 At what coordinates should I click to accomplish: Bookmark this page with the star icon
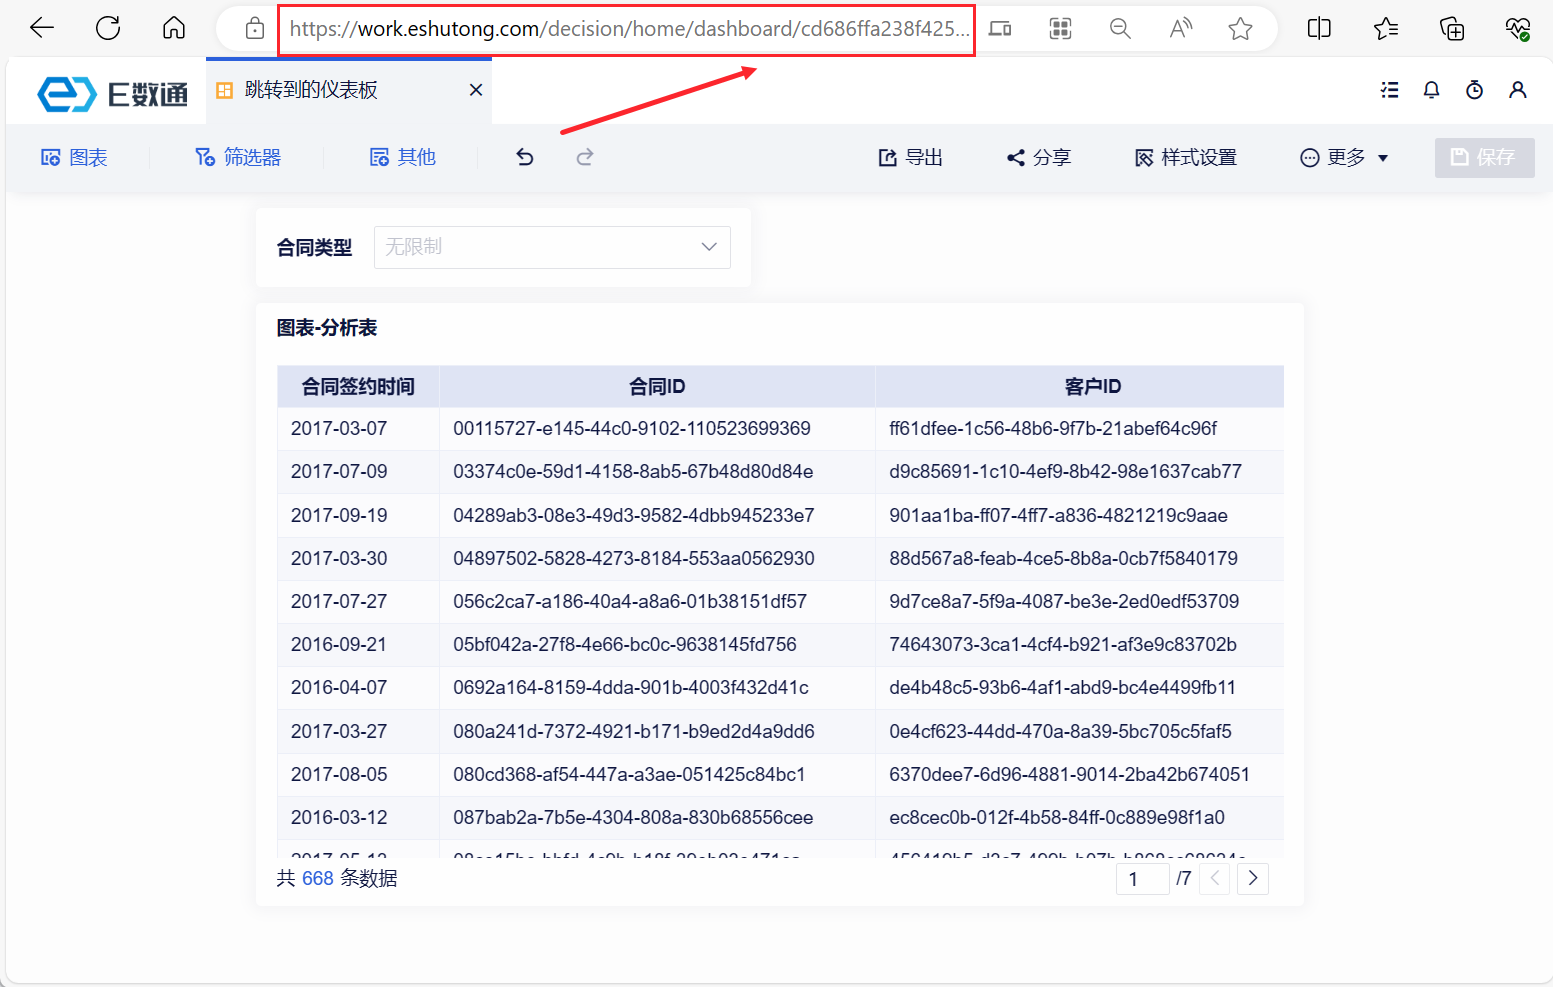(1241, 29)
